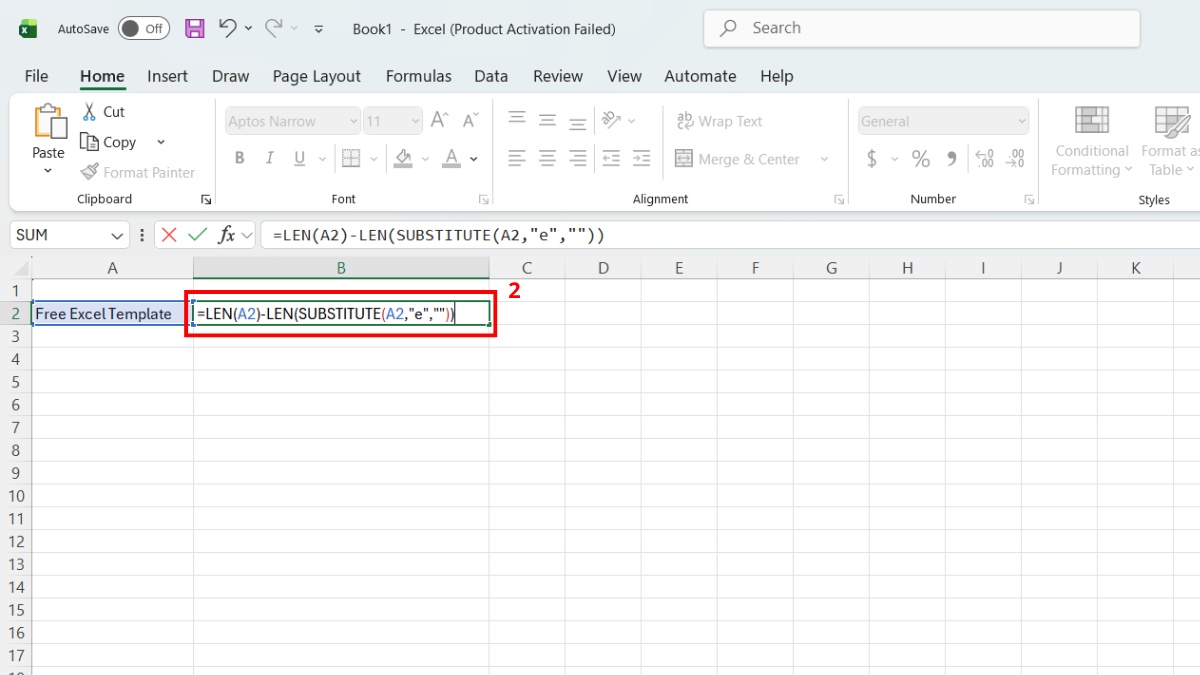Open the Copy icon
This screenshot has width=1200, height=675.
(88, 141)
